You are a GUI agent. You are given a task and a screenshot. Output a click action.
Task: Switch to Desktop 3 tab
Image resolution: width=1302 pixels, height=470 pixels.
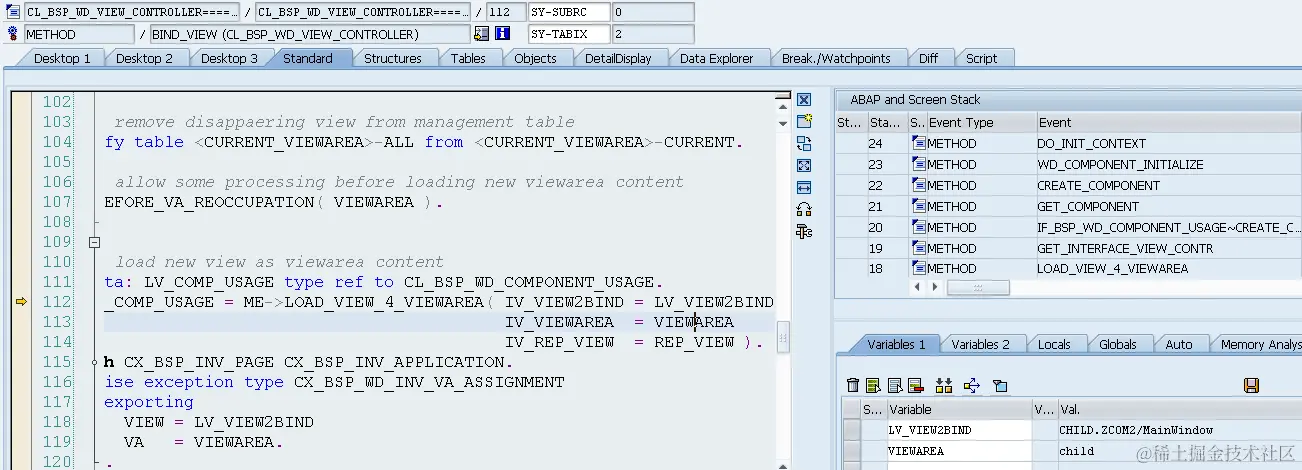pyautogui.click(x=229, y=58)
